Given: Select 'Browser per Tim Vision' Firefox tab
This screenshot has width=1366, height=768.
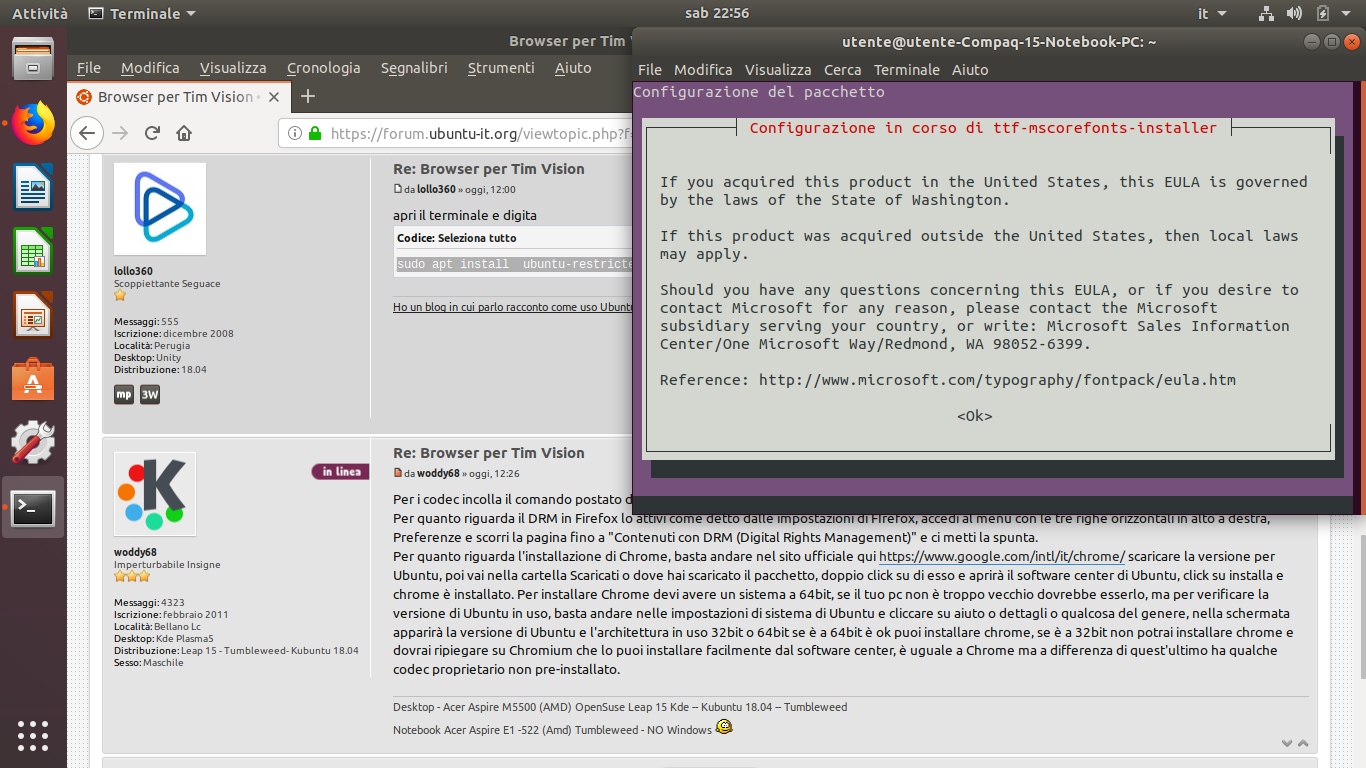Looking at the screenshot, I should coord(180,97).
